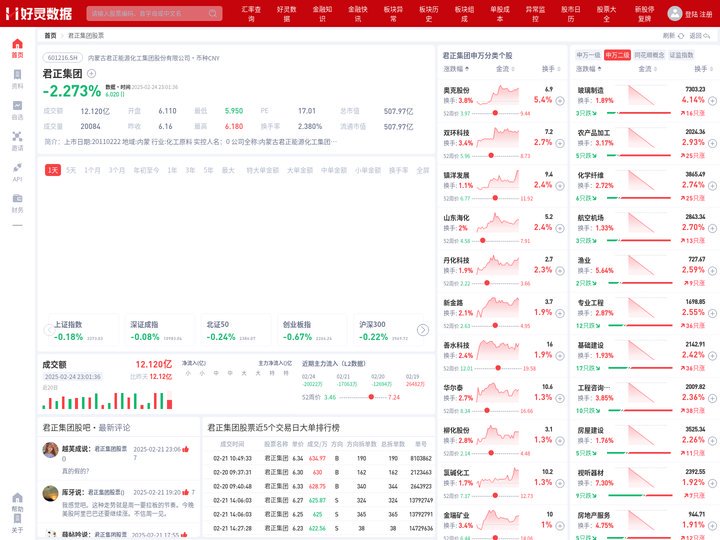
Task: Click the 刷新 refresh icon
Action: click(x=681, y=36)
